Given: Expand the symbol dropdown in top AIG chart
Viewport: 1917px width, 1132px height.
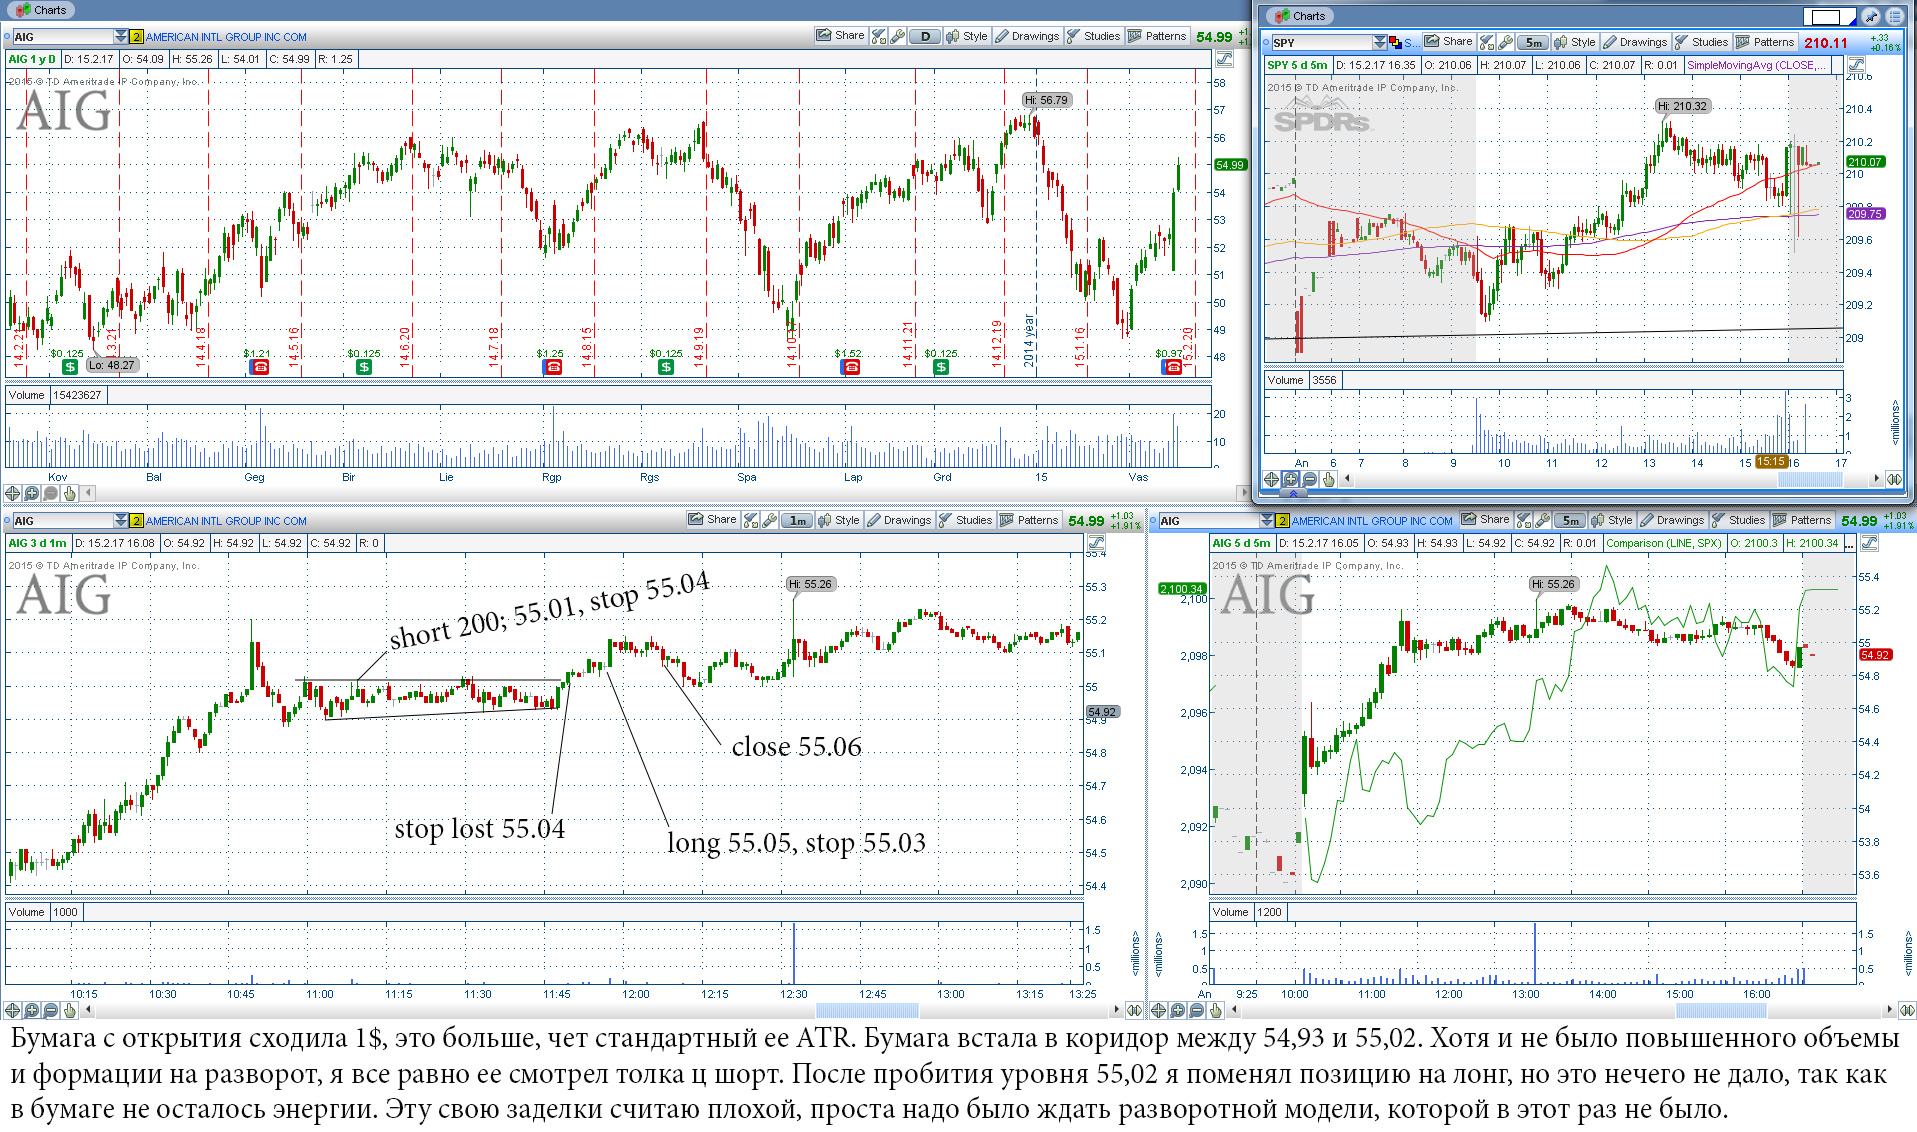Looking at the screenshot, I should click(121, 37).
